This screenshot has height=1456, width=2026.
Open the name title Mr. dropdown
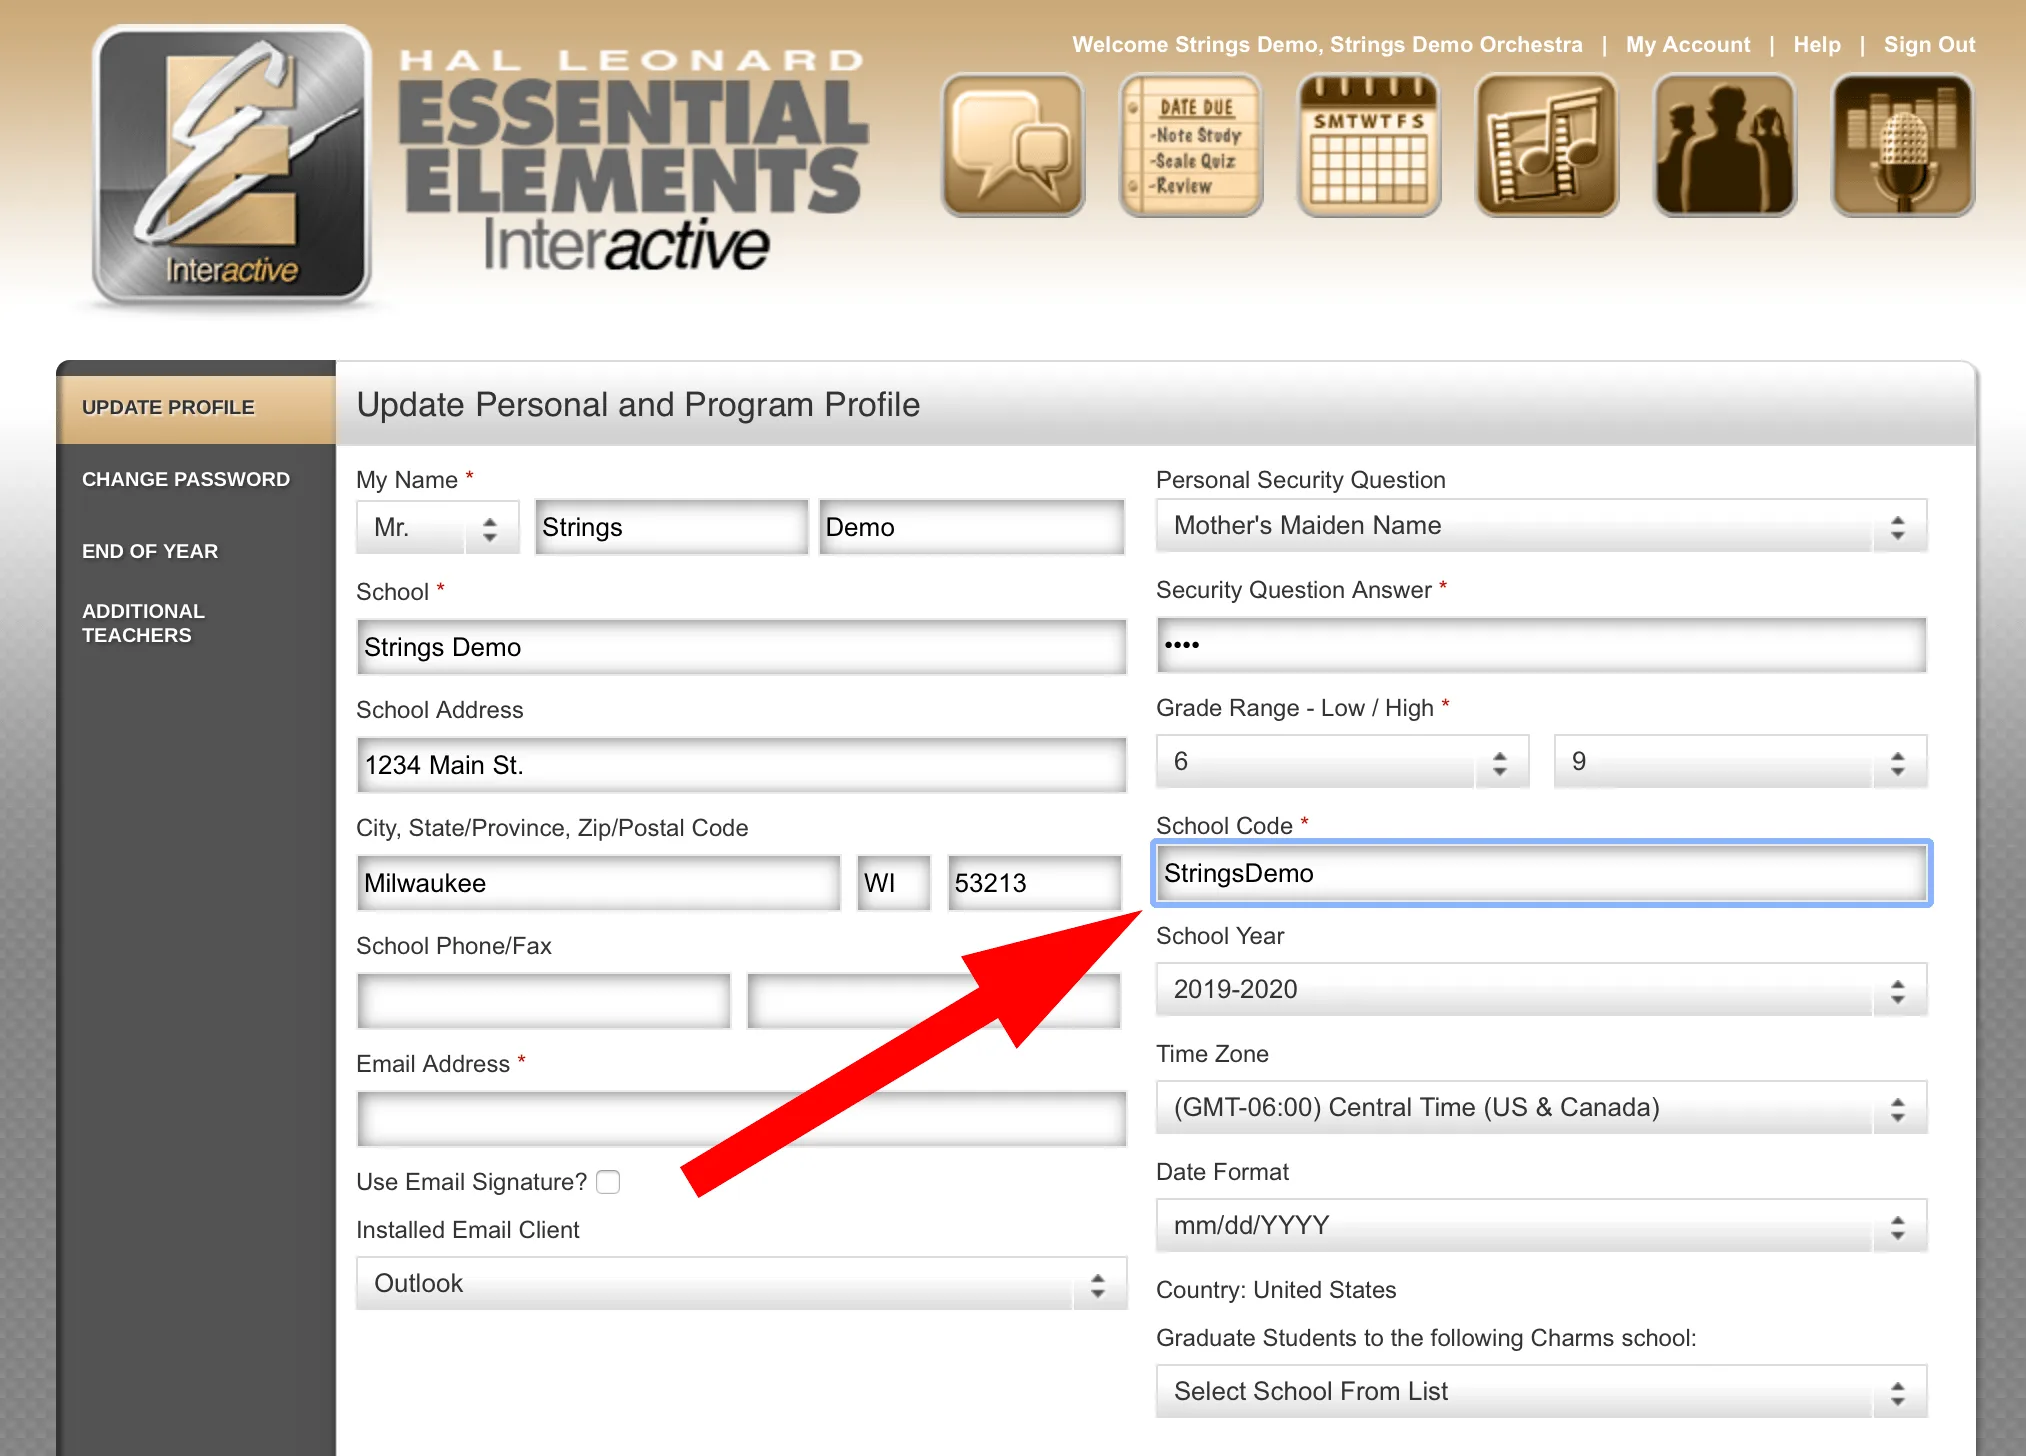pyautogui.click(x=438, y=527)
